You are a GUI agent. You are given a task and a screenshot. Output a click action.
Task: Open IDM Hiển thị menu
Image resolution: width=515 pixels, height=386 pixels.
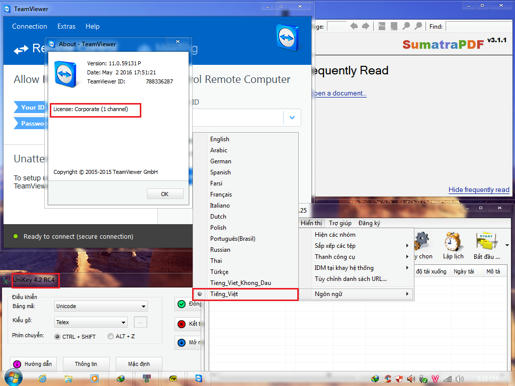[311, 223]
